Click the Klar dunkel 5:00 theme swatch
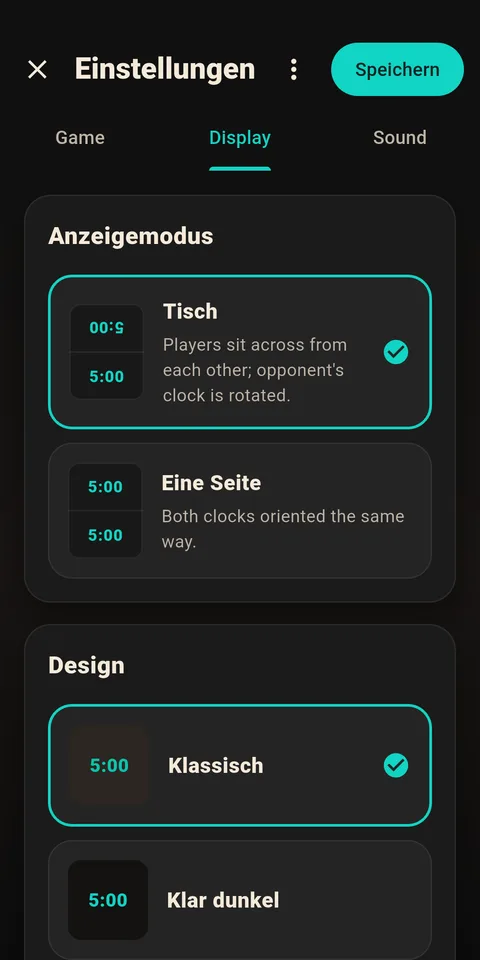The image size is (480, 960). coord(108,900)
